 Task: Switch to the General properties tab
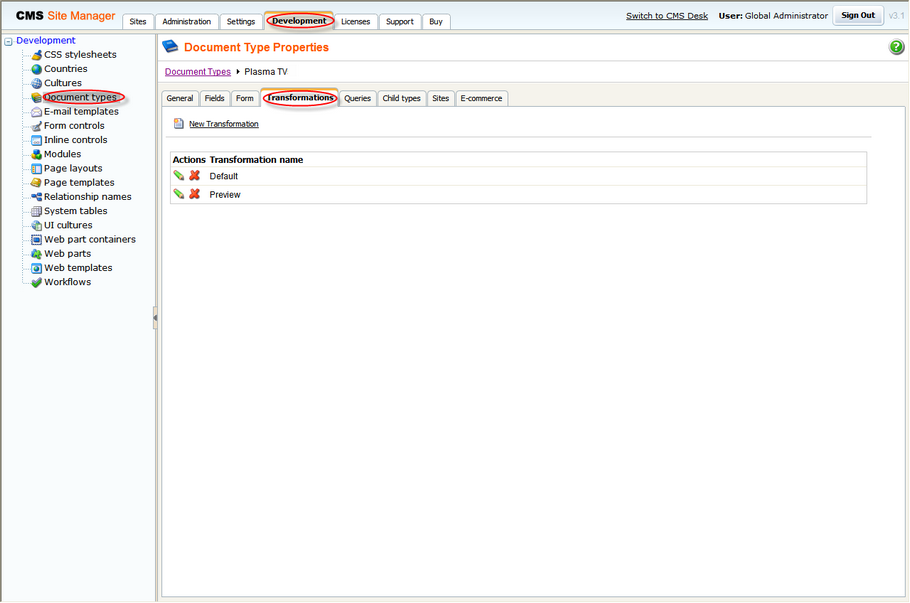180,99
